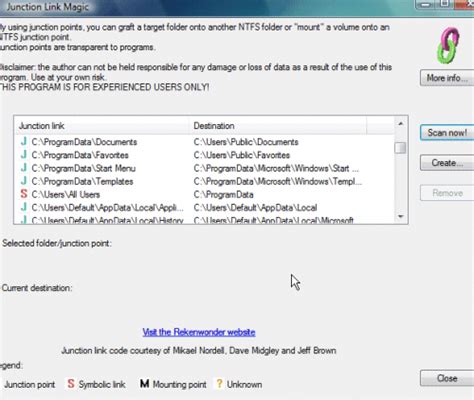Image resolution: width=474 pixels, height=400 pixels.
Task: Click the Symbolic link legend label
Action: coord(102,384)
